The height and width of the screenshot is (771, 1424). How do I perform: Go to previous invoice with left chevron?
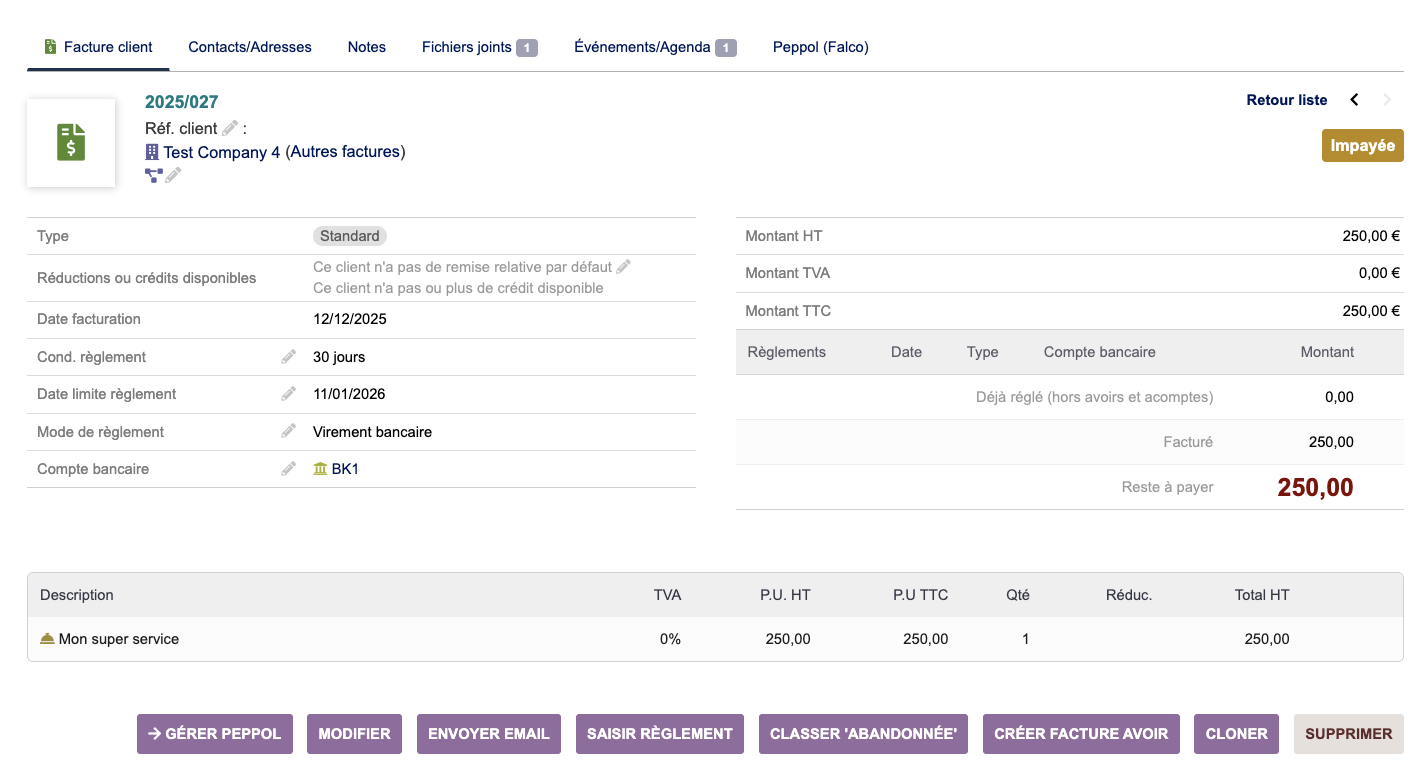(x=1355, y=100)
